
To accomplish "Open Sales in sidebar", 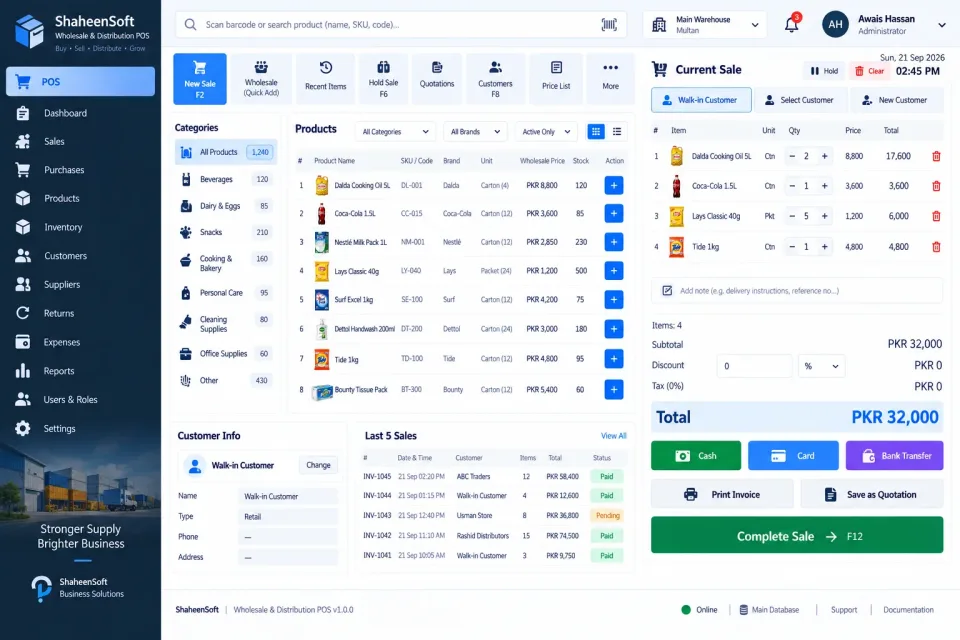I will [80, 141].
